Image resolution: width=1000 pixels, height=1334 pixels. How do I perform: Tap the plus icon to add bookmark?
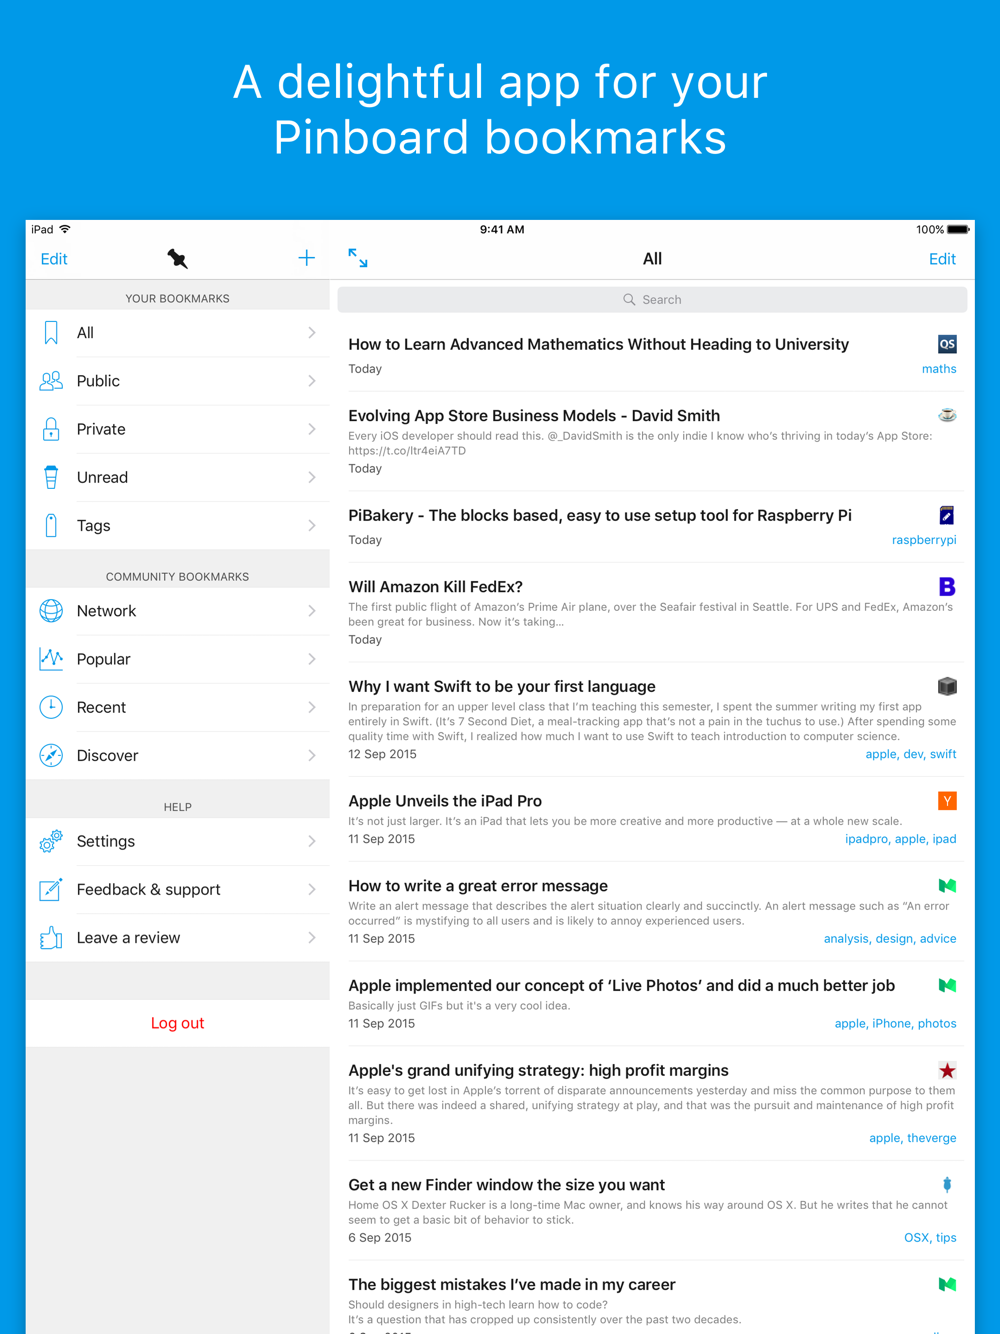click(306, 258)
